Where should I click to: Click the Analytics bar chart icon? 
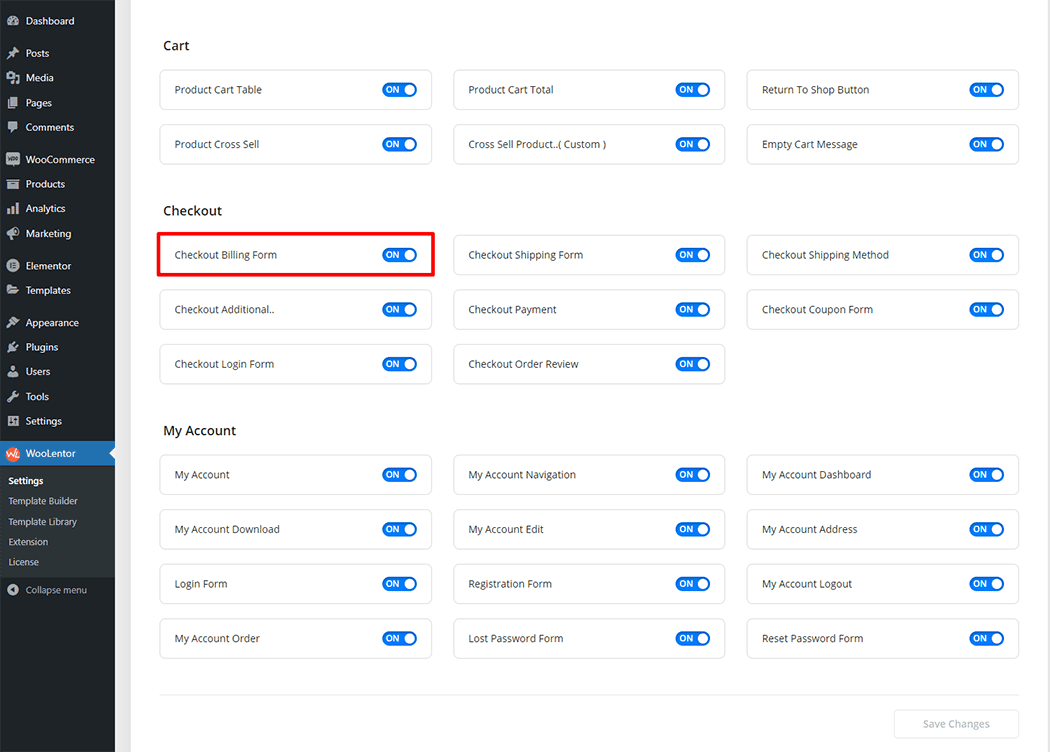pyautogui.click(x=13, y=209)
